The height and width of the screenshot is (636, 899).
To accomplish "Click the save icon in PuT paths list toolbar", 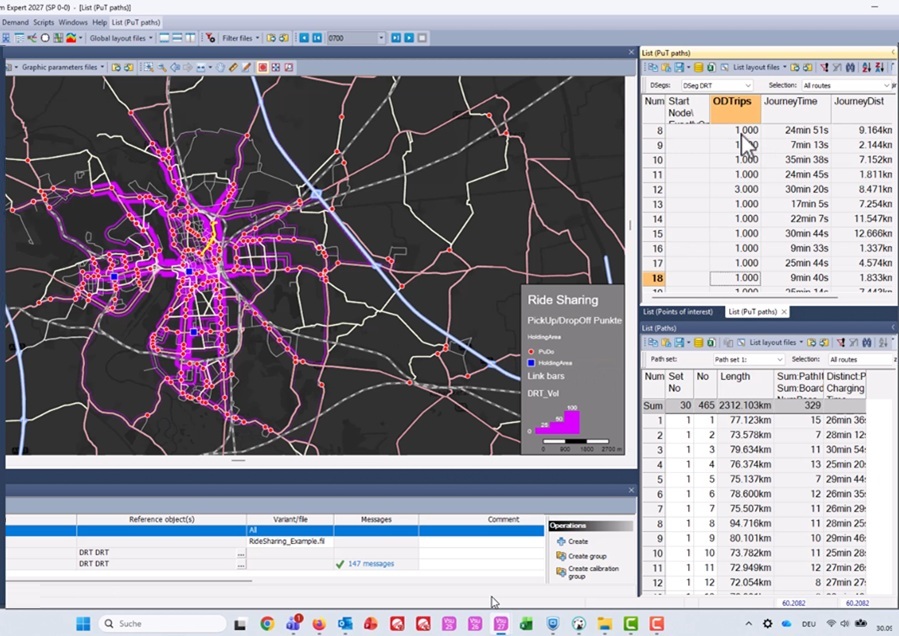I will tap(679, 68).
